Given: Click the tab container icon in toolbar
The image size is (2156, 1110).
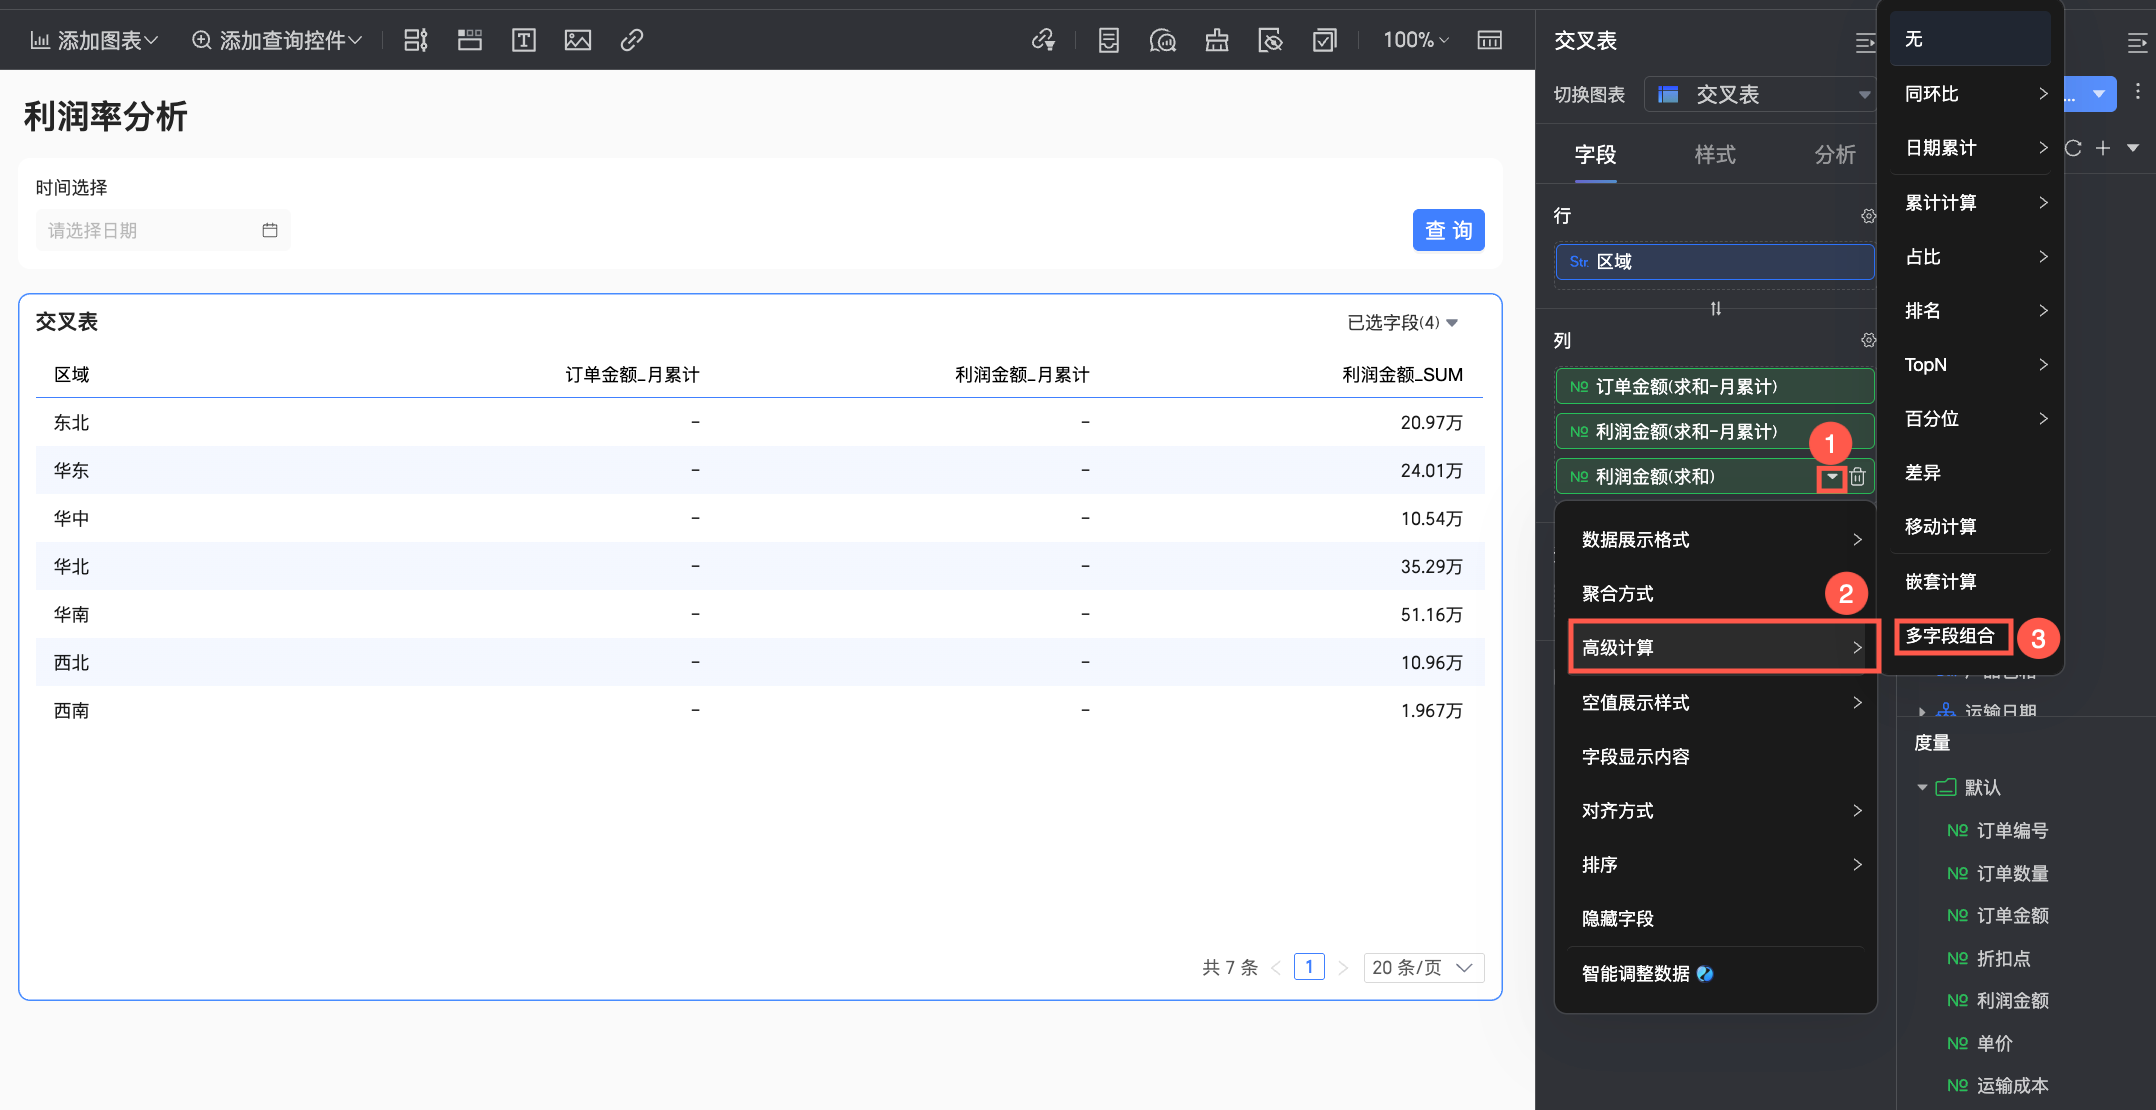Looking at the screenshot, I should click(469, 40).
